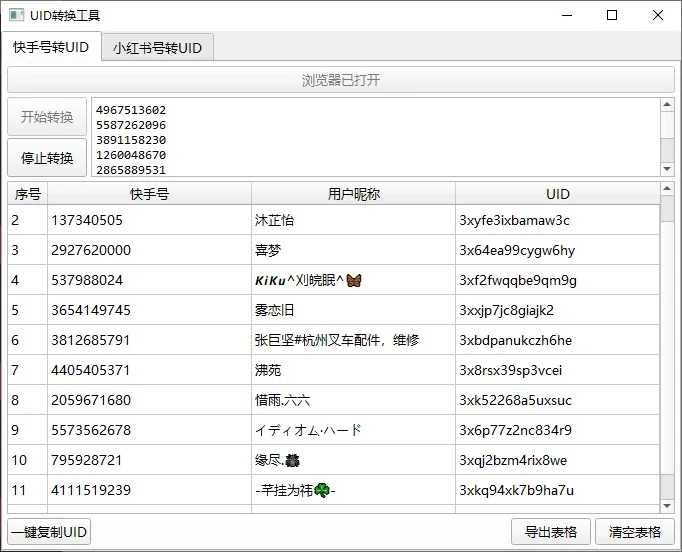This screenshot has height=552, width=682.
Task: Click input box scrollbar up arrow
Action: tap(667, 104)
